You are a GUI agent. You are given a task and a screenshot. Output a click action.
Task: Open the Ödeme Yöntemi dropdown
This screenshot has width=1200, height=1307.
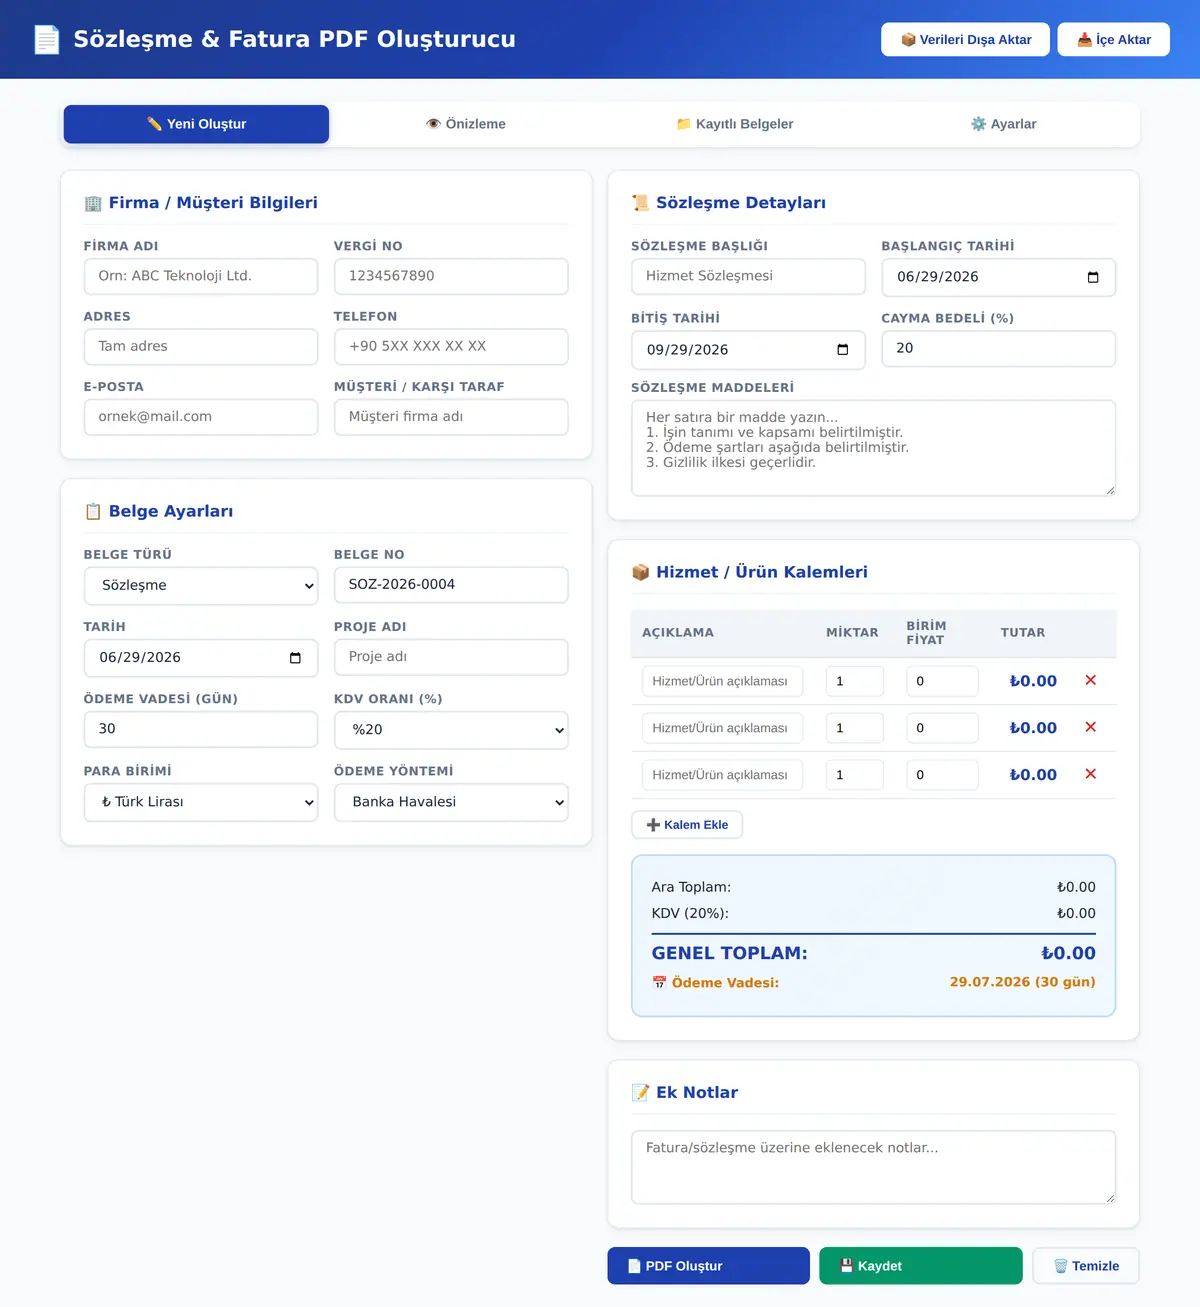pyautogui.click(x=451, y=802)
